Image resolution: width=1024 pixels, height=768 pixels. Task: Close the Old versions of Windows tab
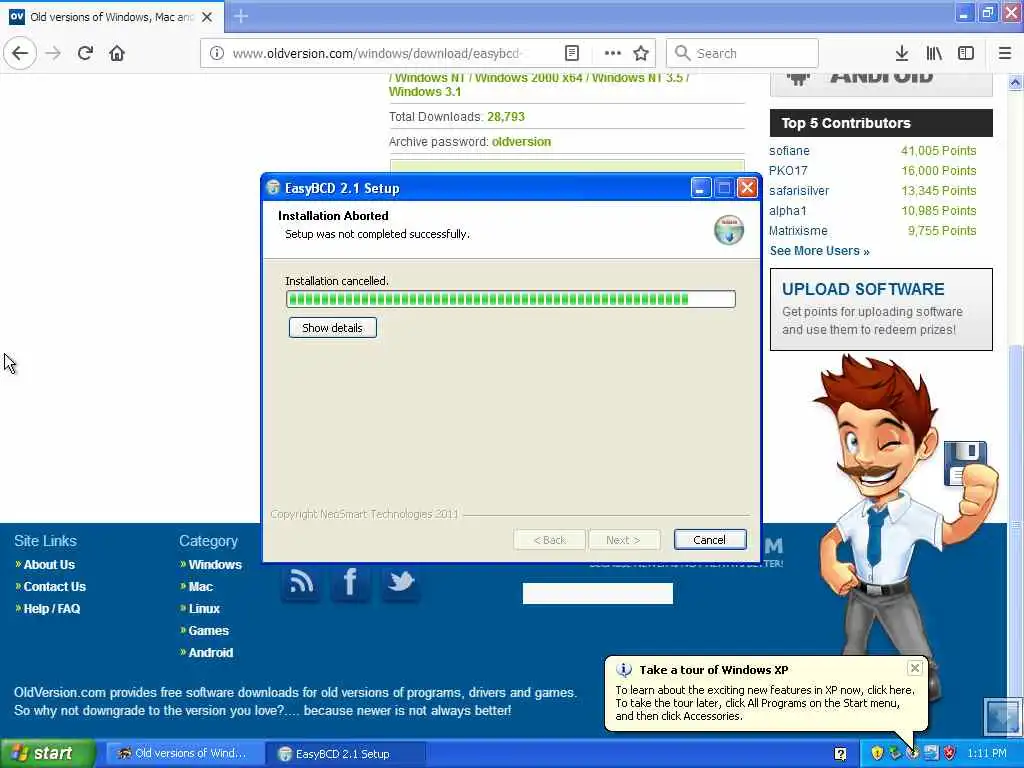(x=207, y=17)
